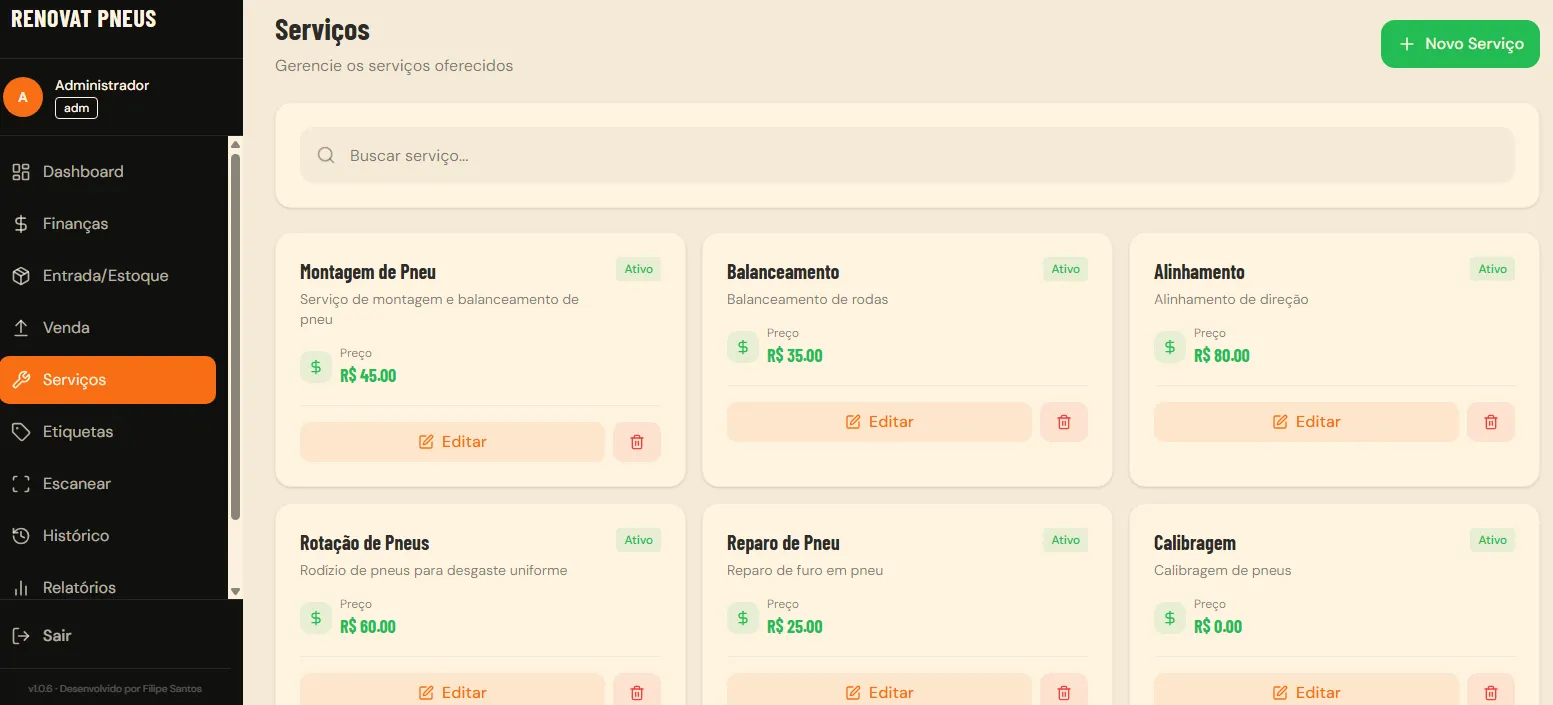Delete the Montagem de Pneu service

[637, 442]
